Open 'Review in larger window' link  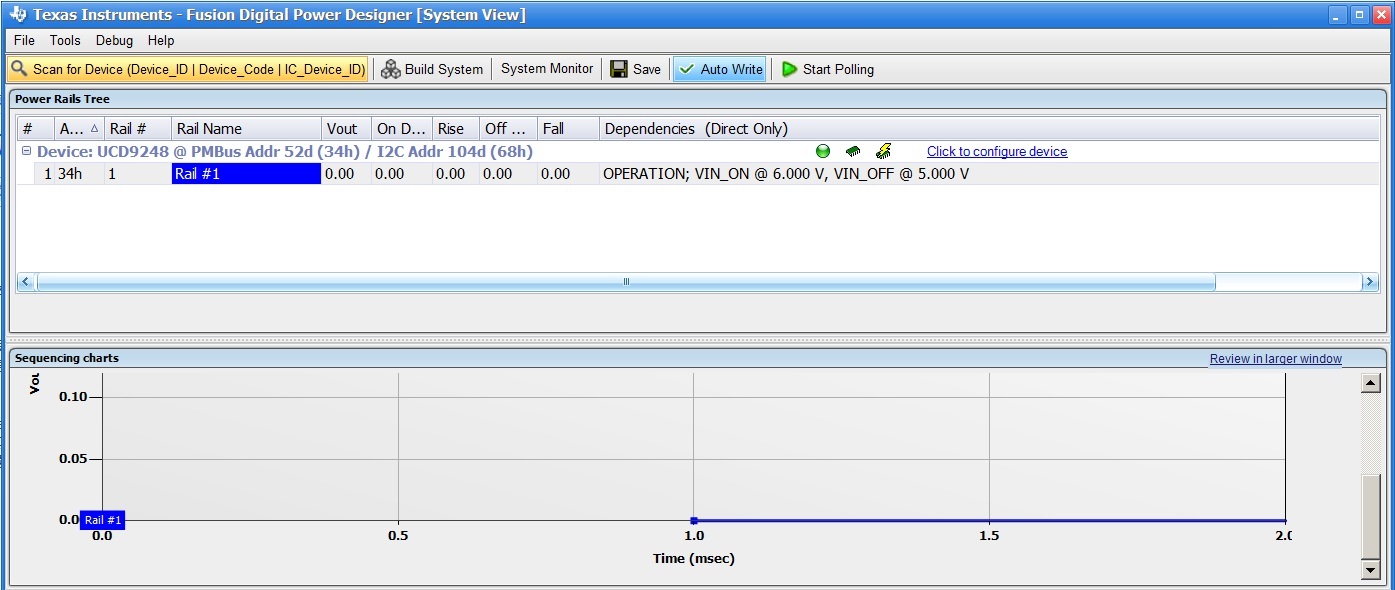tap(1276, 358)
